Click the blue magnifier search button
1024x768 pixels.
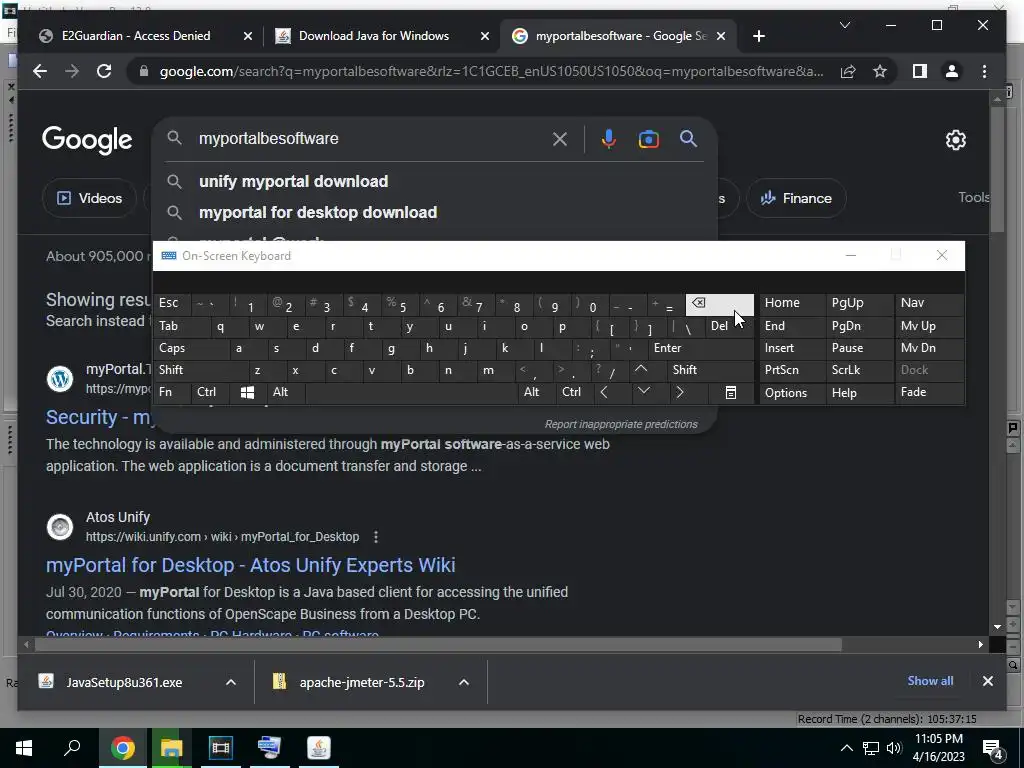coord(688,138)
